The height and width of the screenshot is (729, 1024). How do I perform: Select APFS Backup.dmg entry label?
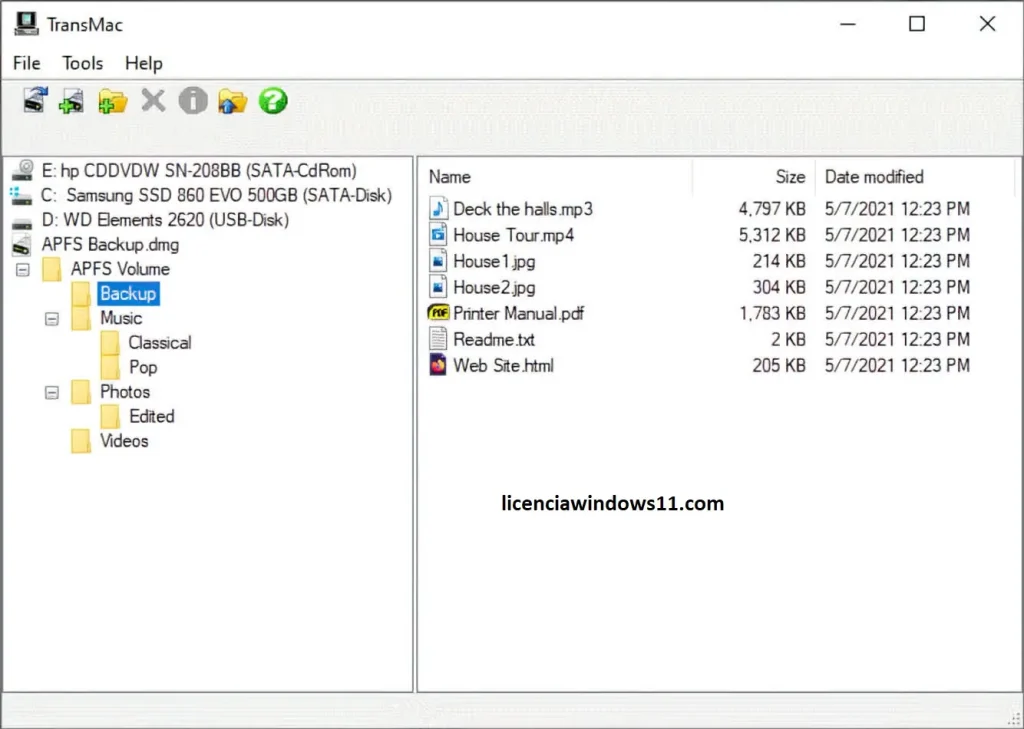coord(110,245)
